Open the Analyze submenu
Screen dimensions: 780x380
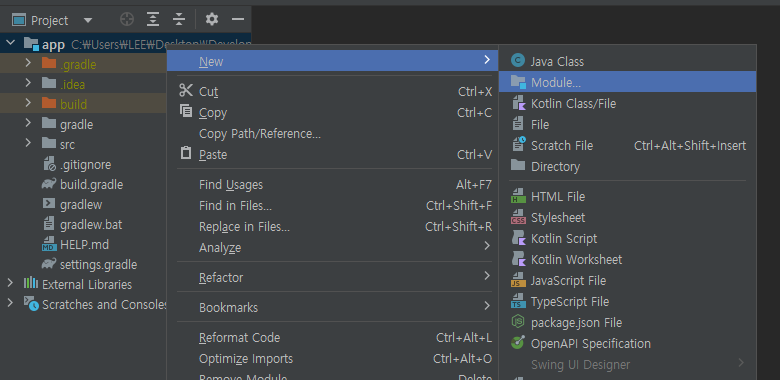(333, 247)
